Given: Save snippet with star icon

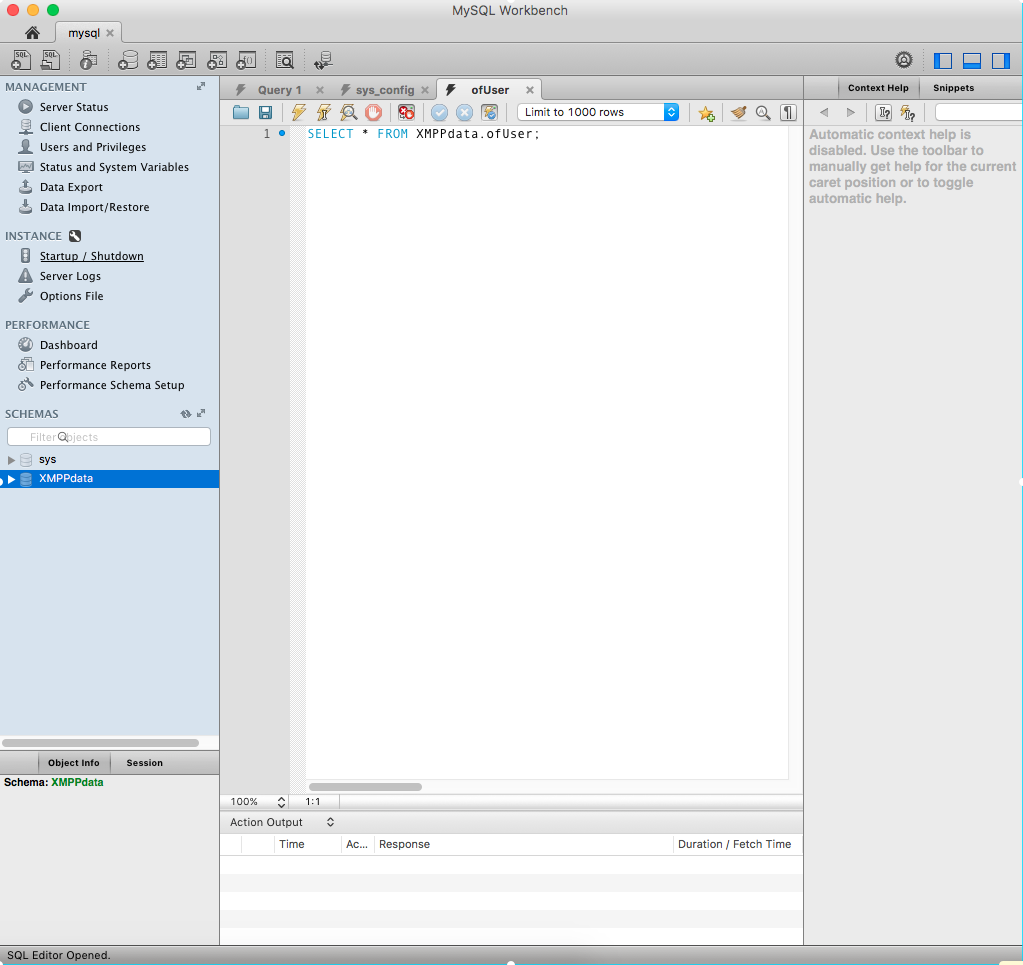Looking at the screenshot, I should click(706, 113).
